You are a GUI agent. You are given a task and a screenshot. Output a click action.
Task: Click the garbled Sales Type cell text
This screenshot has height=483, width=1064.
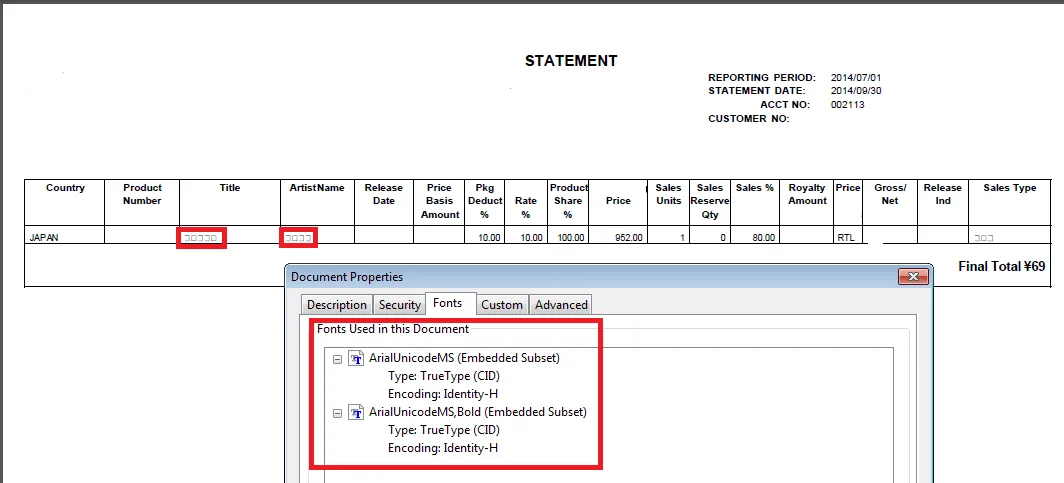tap(984, 238)
